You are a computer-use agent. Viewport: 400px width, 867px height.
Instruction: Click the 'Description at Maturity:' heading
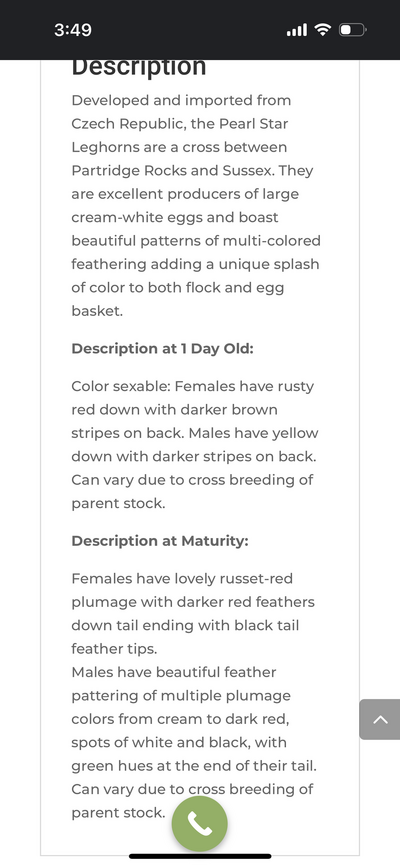(x=160, y=541)
